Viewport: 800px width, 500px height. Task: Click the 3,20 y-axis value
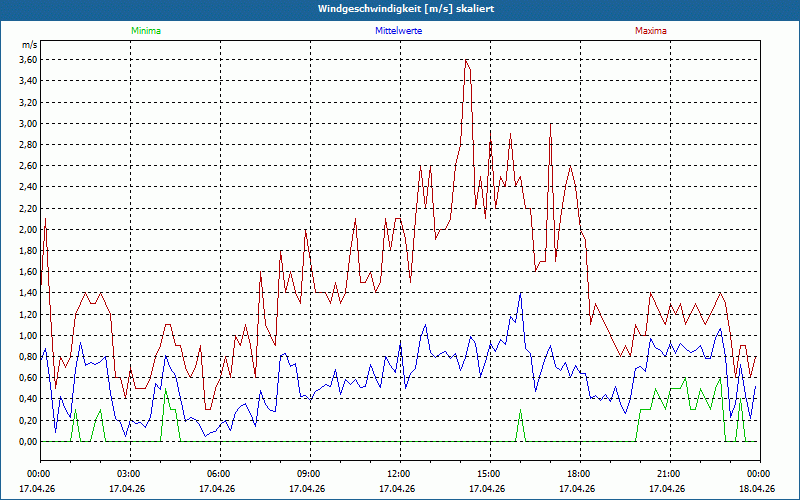28,102
